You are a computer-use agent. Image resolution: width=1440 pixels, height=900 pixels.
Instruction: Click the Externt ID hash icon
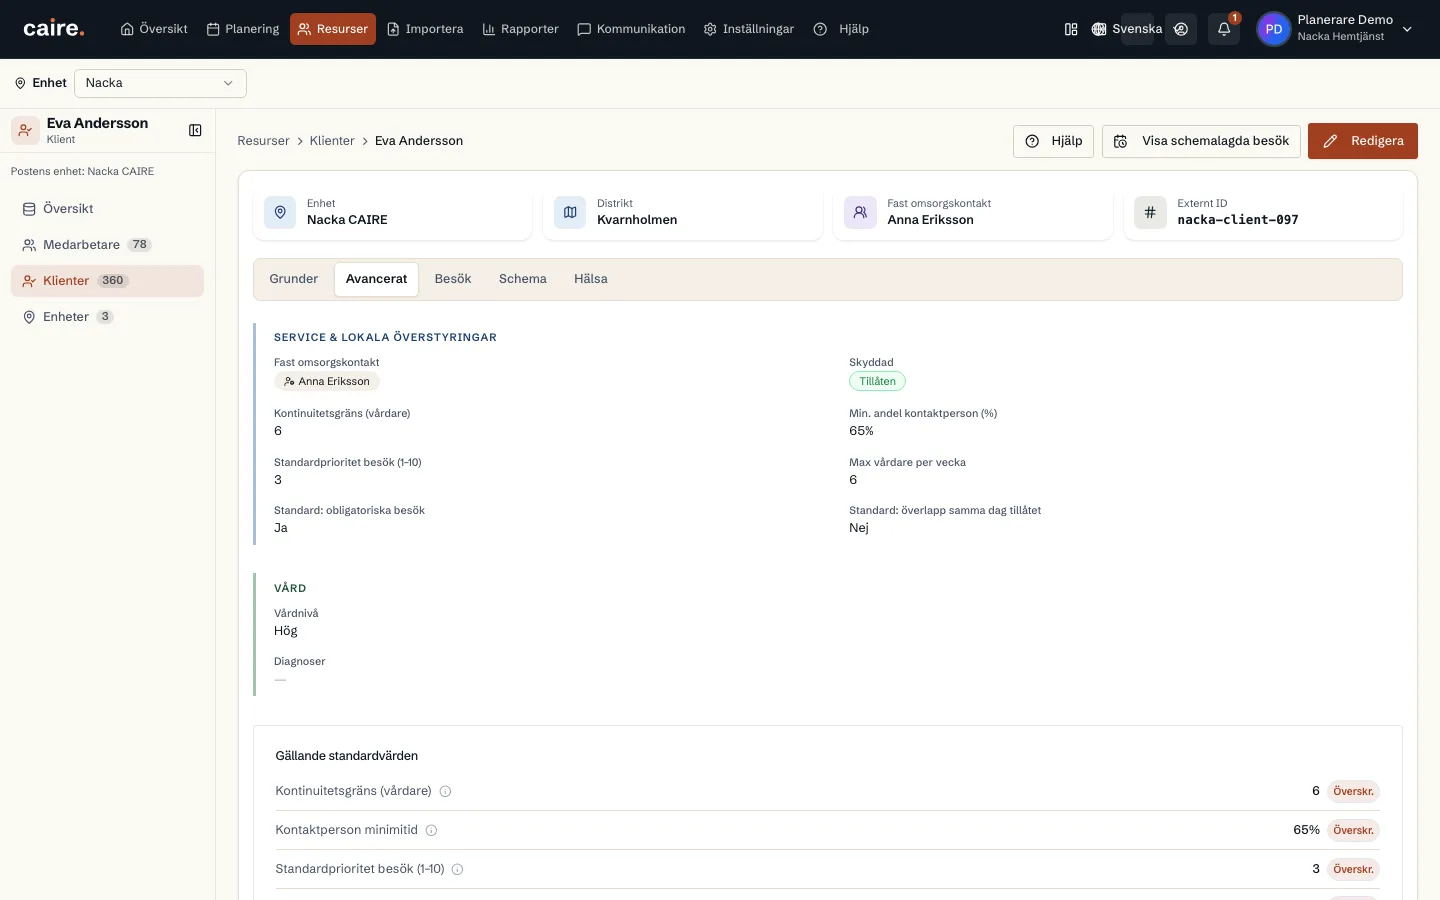point(1150,212)
